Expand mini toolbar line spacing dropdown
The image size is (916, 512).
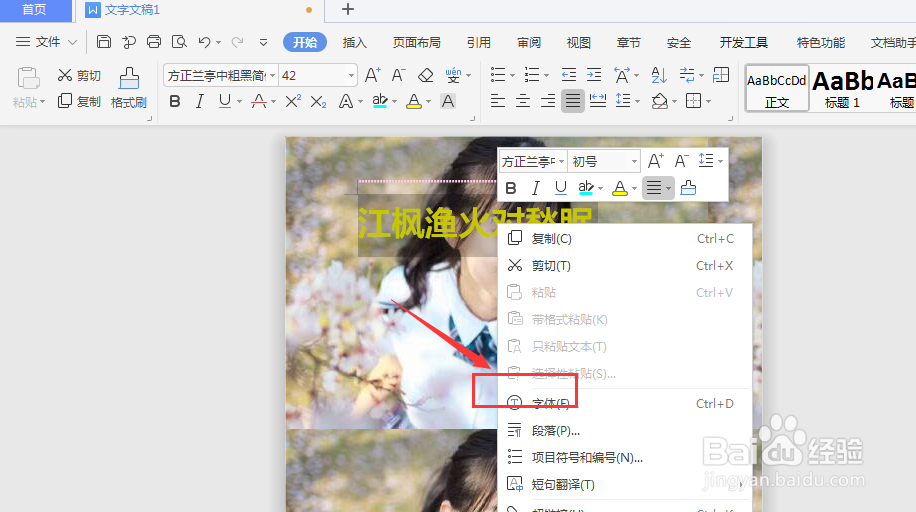click(x=720, y=161)
